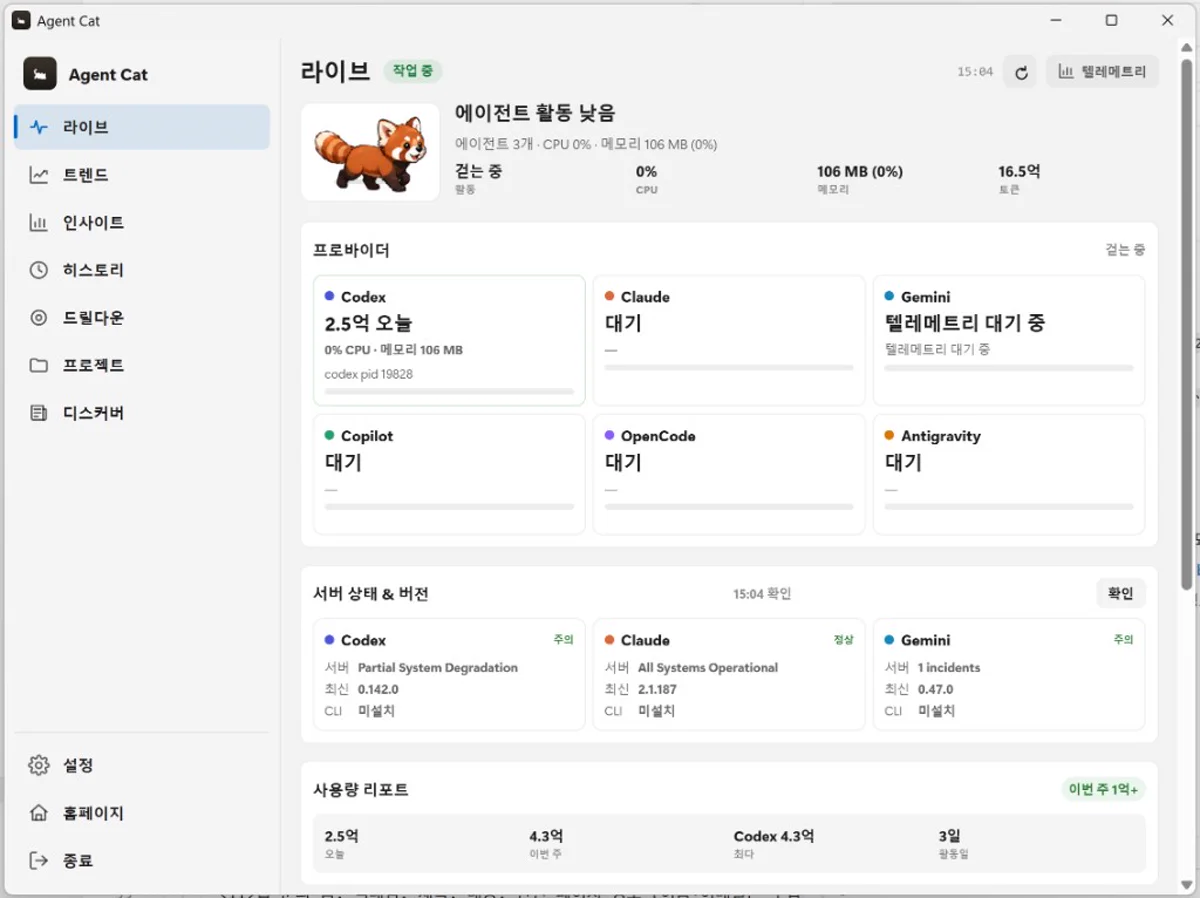Click the 16.5억 token value

(x=1019, y=172)
